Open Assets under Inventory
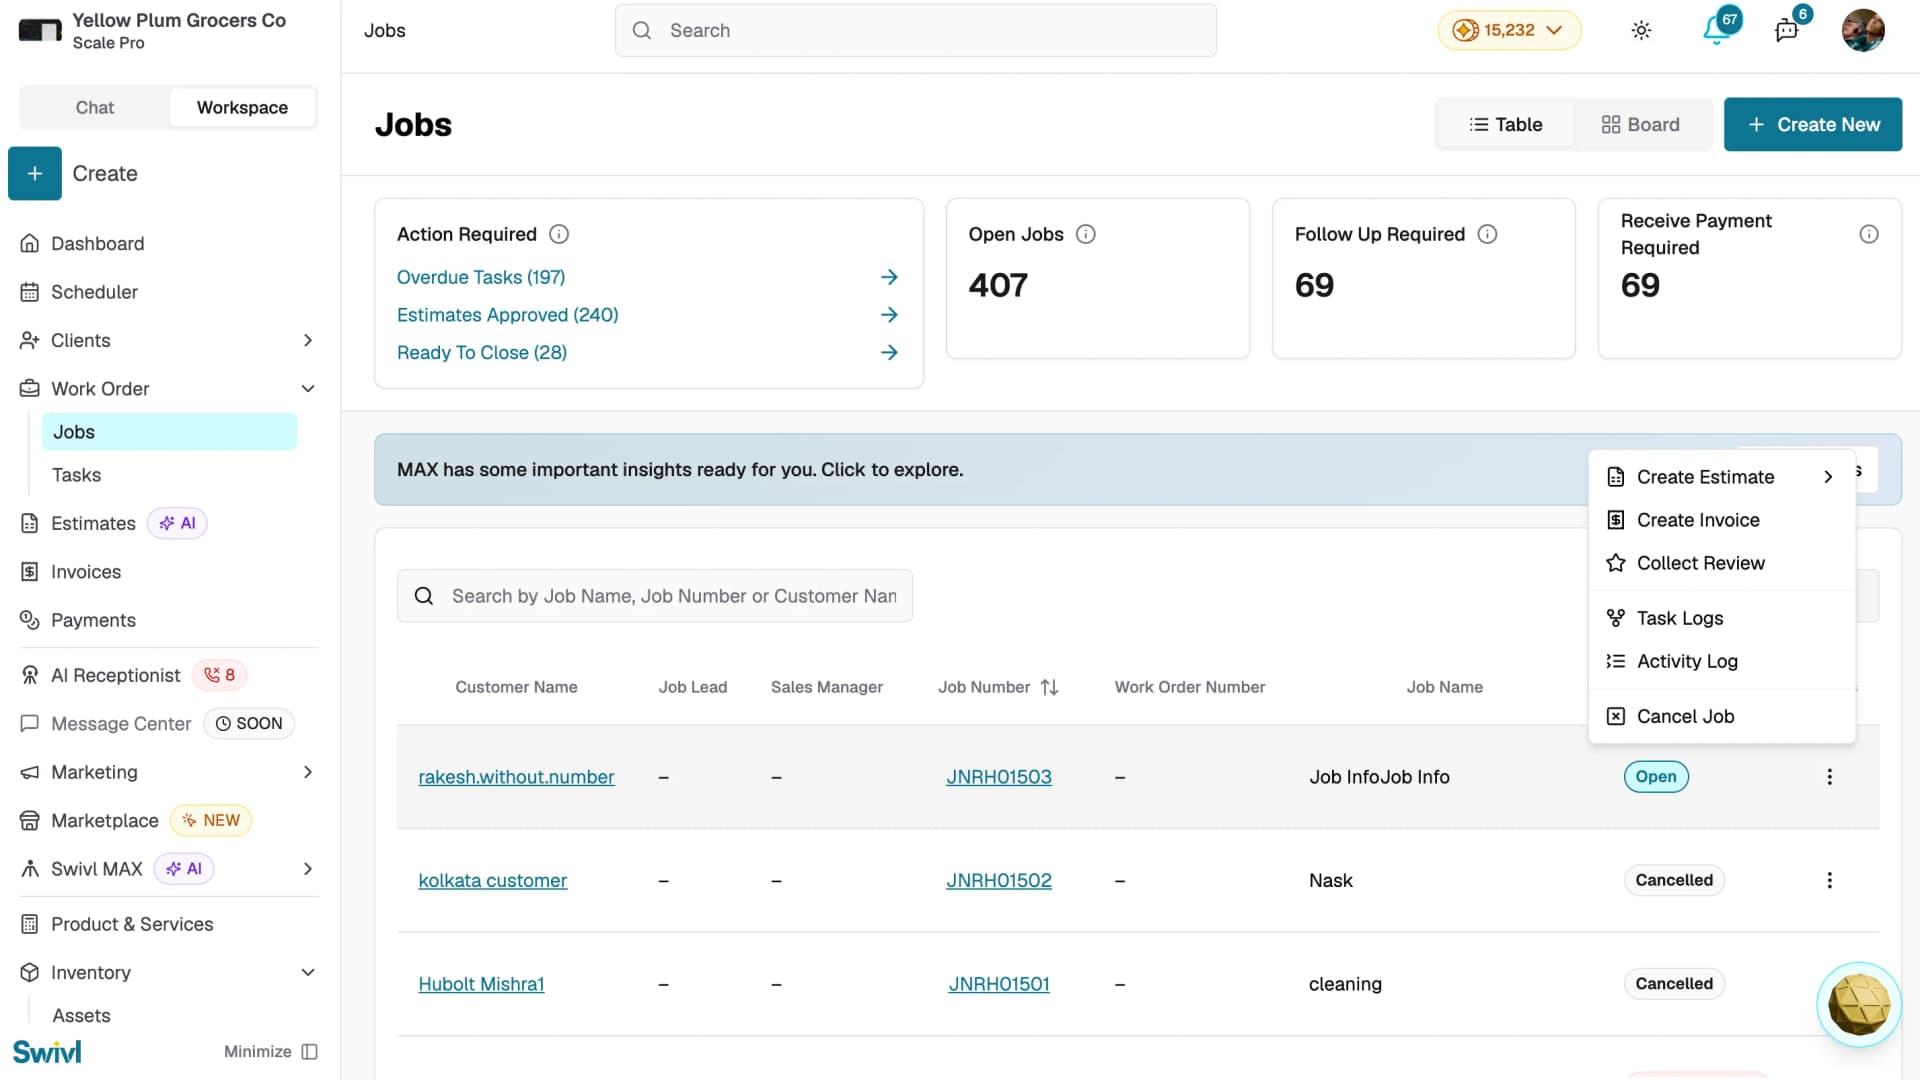Image resolution: width=1920 pixels, height=1080 pixels. click(81, 1015)
